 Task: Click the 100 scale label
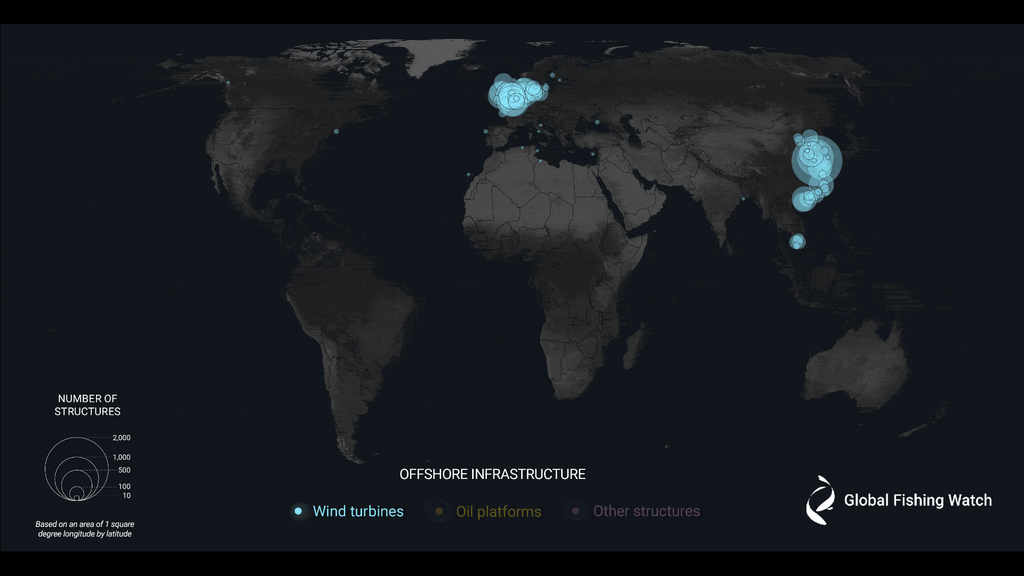[124, 487]
